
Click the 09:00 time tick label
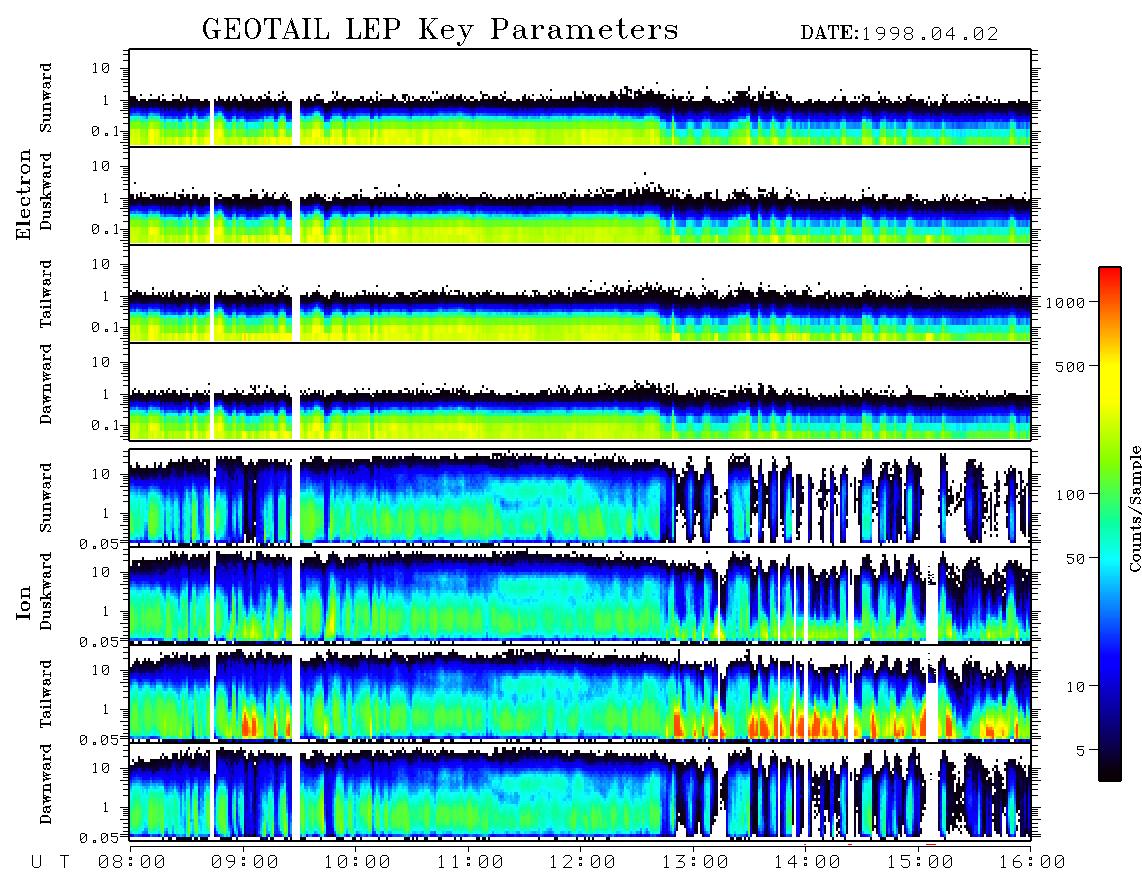(245, 863)
